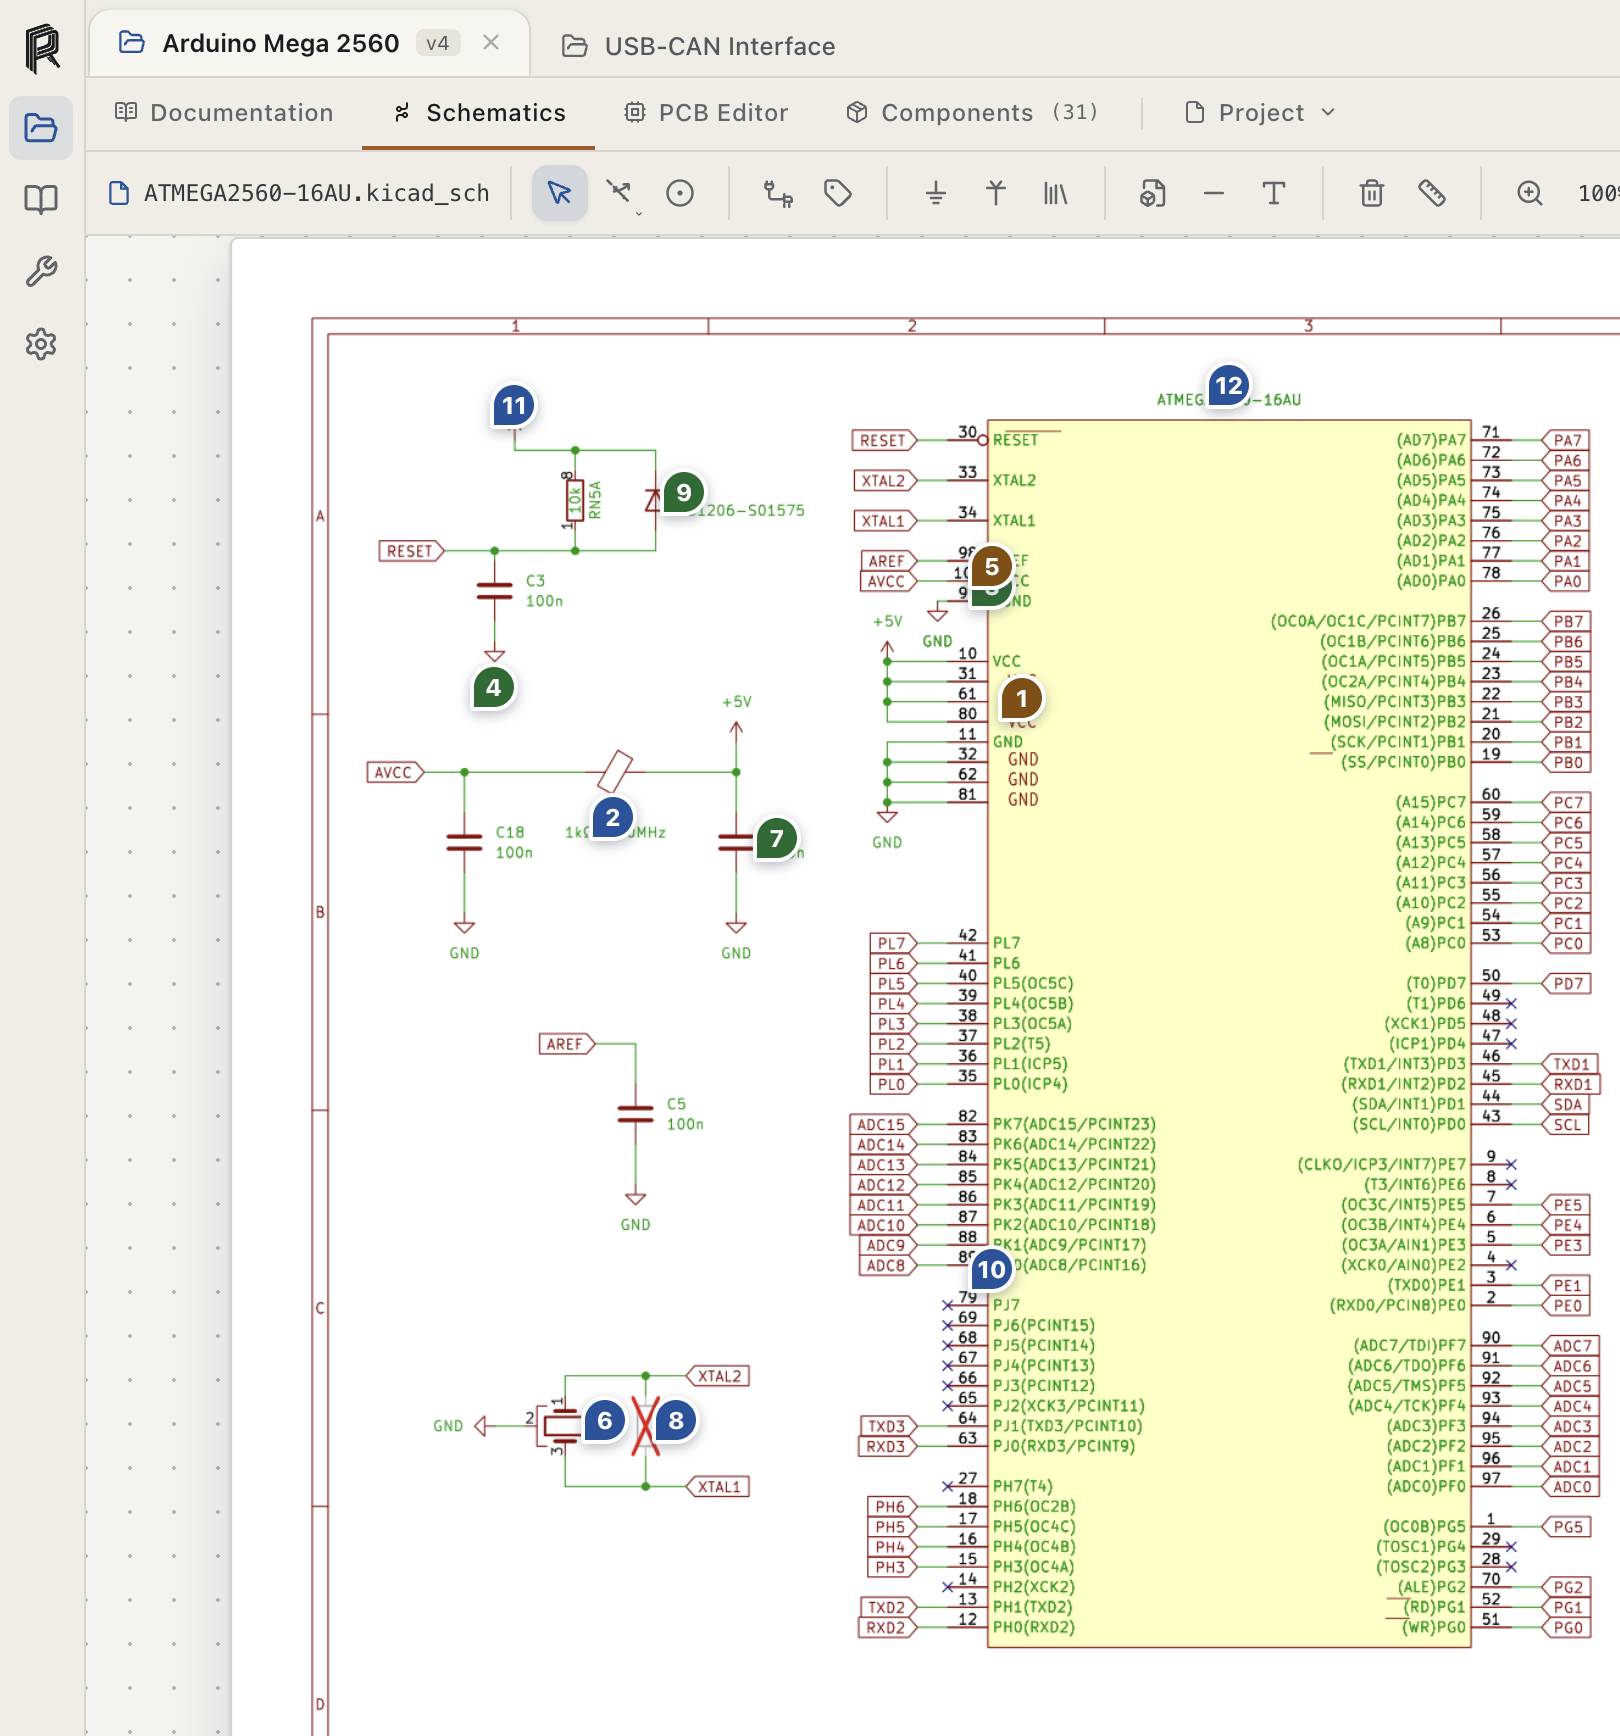Click the trash delete icon
The image size is (1620, 1736).
(1372, 193)
